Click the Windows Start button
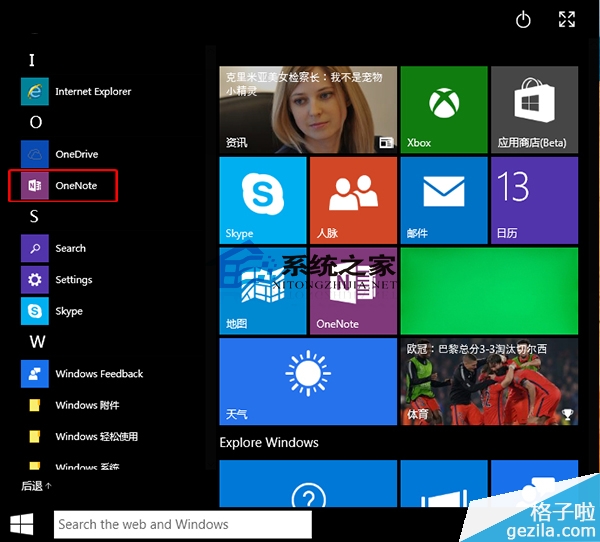This screenshot has height=542, width=600. [x=22, y=524]
